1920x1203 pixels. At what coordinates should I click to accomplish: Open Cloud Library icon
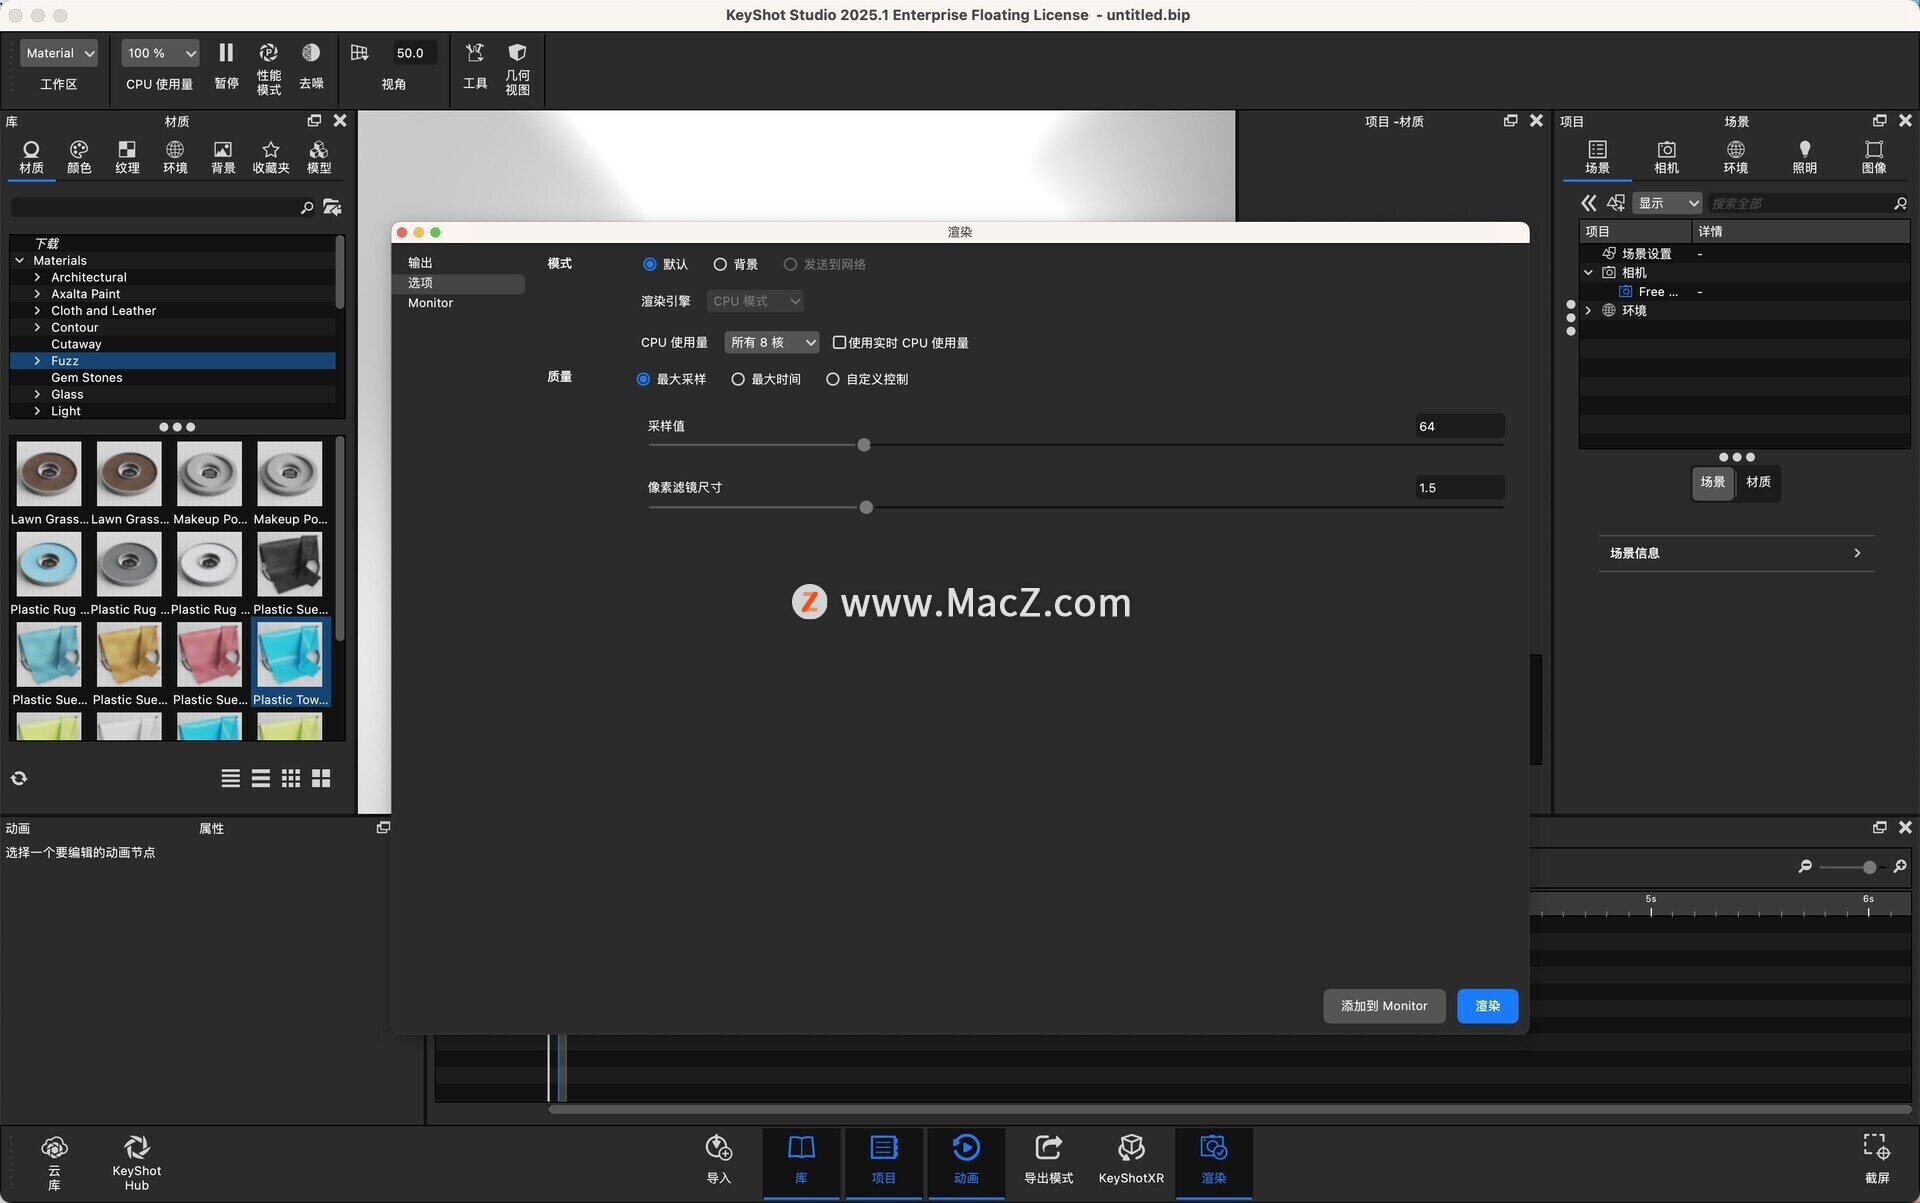click(x=54, y=1147)
